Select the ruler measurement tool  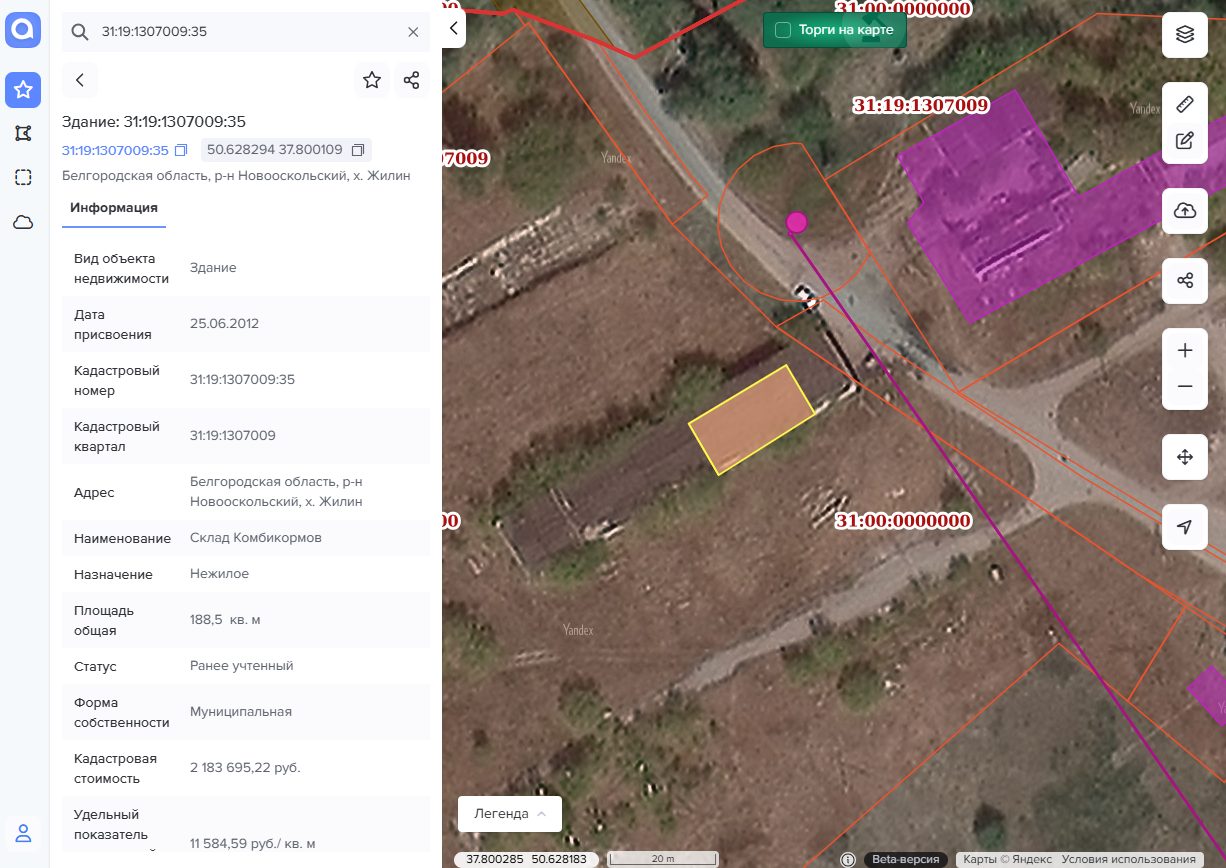[1185, 104]
